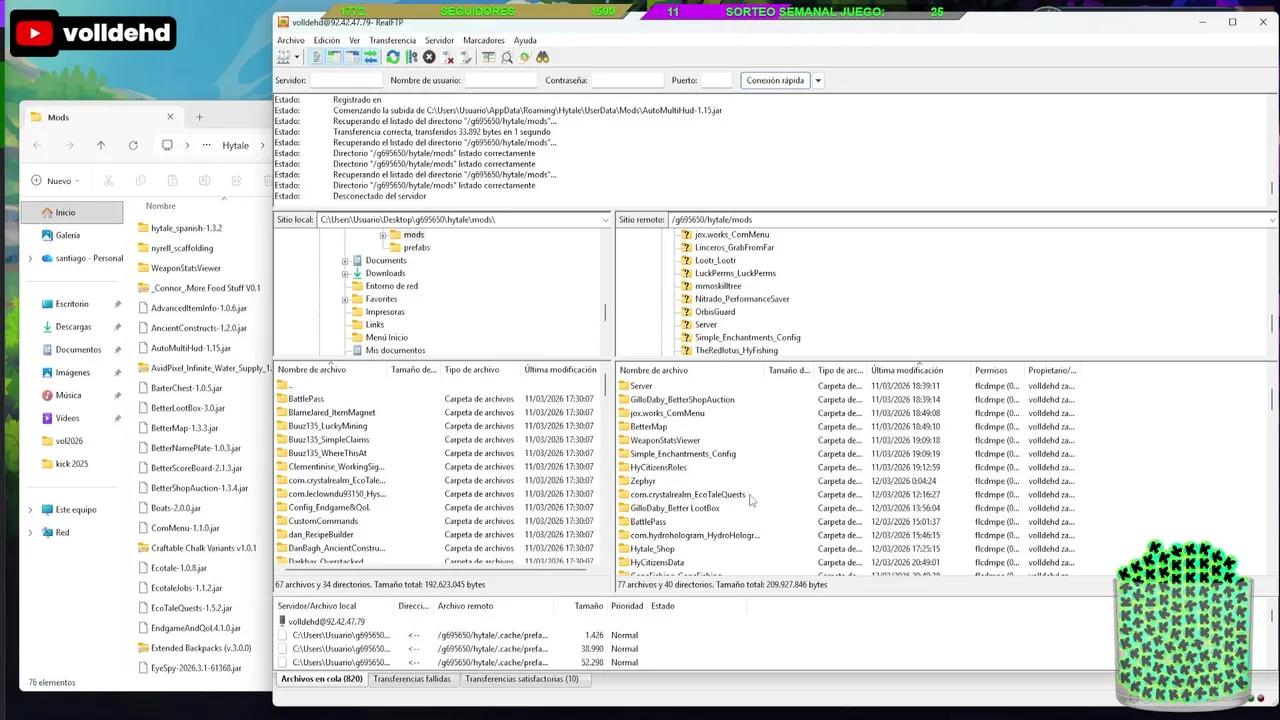Open the Transferencia menu
1280x720 pixels.
[x=392, y=41]
